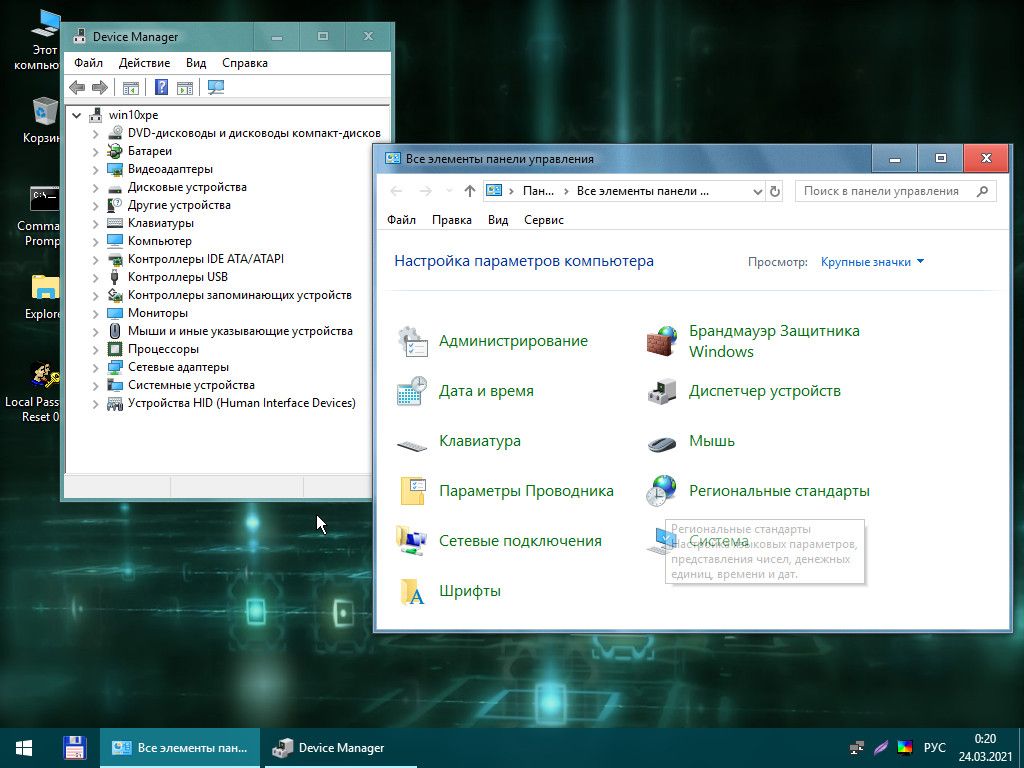The image size is (1024, 768).
Task: Click the refresh button in address bar
Action: tap(775, 191)
